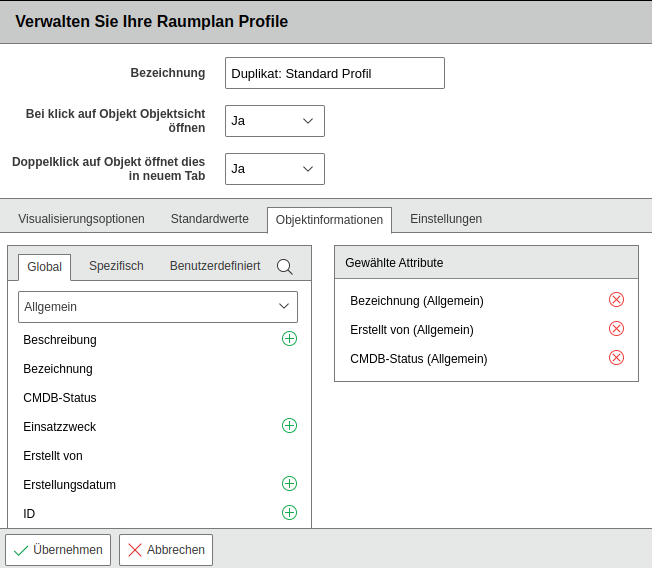This screenshot has height=568, width=652.
Task: Expand the Allgemein category dropdown
Action: pos(158,307)
